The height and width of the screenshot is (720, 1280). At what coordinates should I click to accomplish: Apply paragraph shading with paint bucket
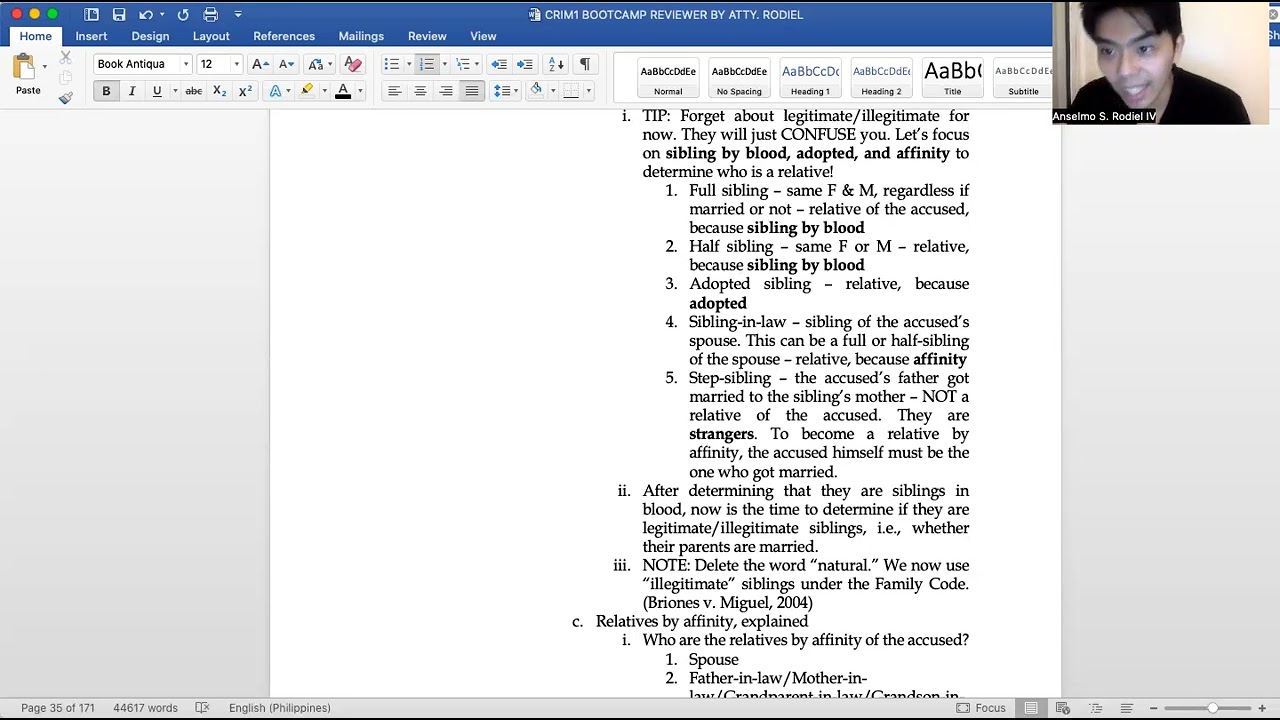pyautogui.click(x=536, y=91)
